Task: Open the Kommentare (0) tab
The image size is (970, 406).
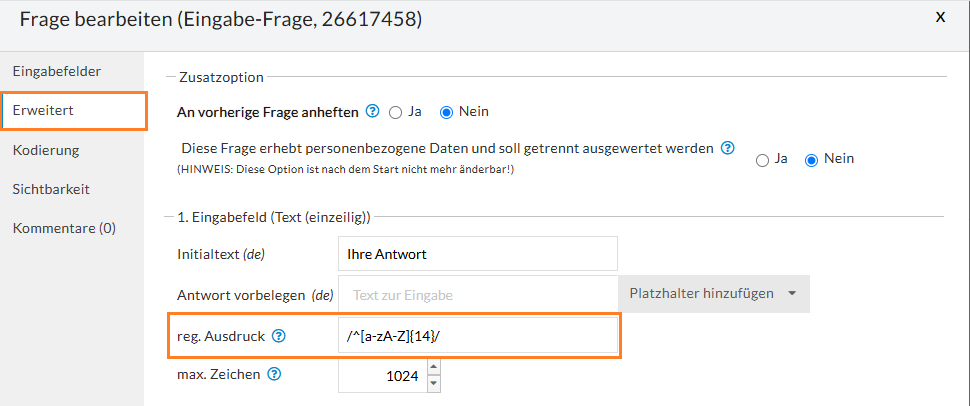Action: point(64,228)
